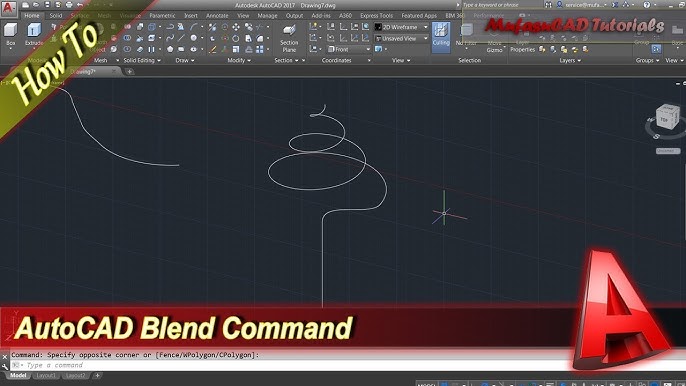Switch to the Insert ribbon tab

191,15
